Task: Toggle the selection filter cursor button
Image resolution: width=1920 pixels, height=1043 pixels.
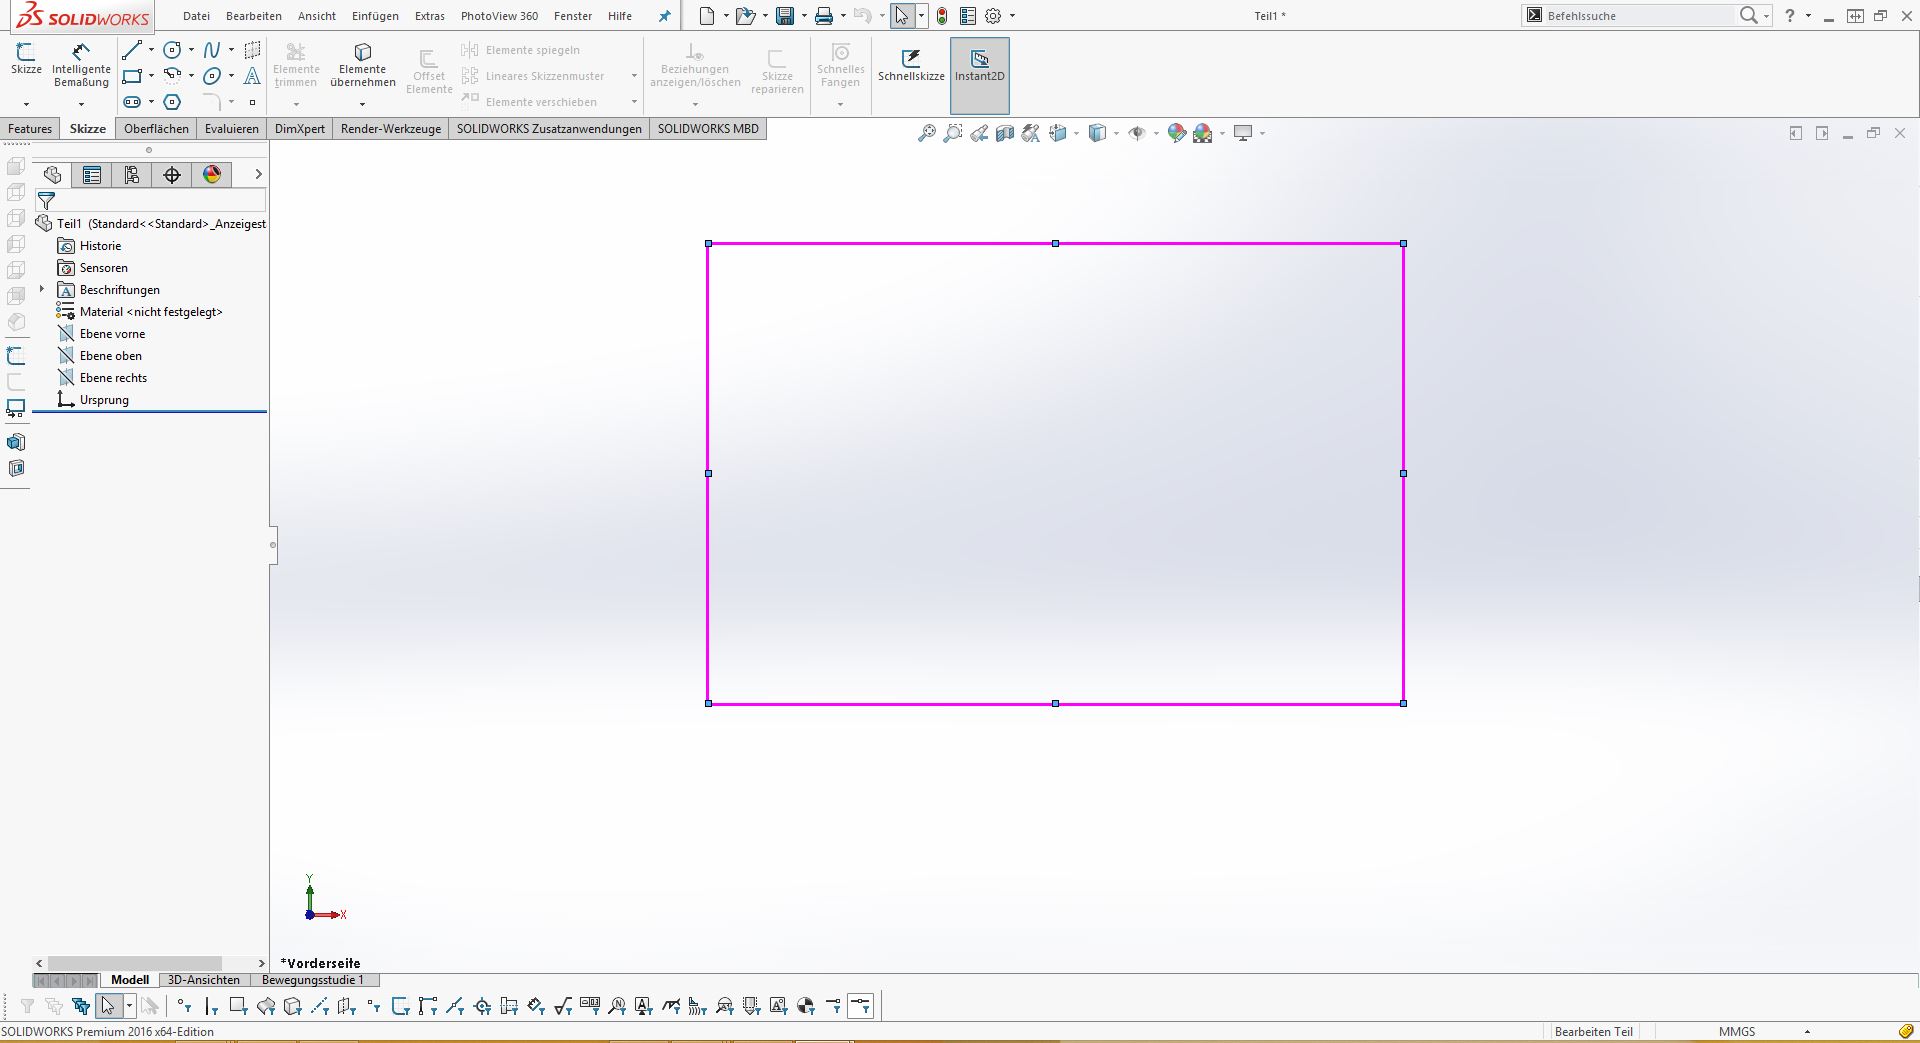Action: click(108, 1006)
